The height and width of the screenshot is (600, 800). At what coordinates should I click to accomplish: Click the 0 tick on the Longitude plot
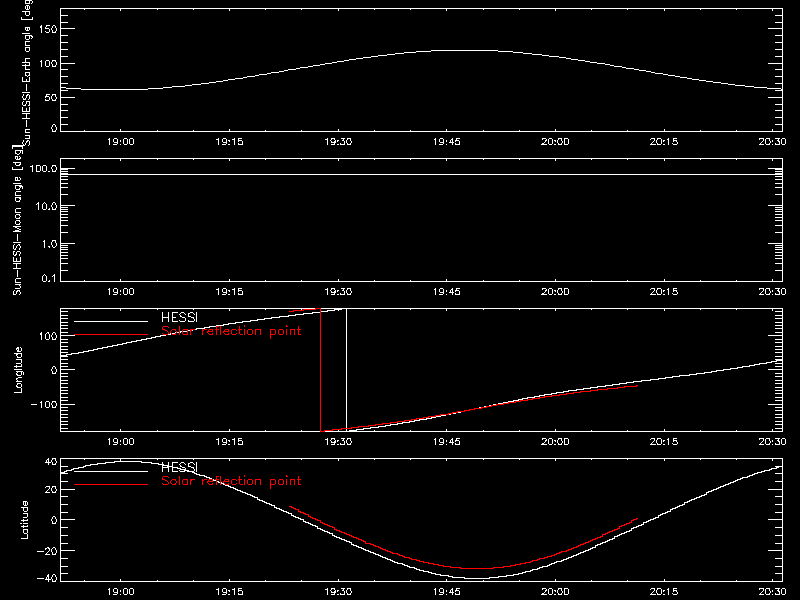[x=55, y=370]
